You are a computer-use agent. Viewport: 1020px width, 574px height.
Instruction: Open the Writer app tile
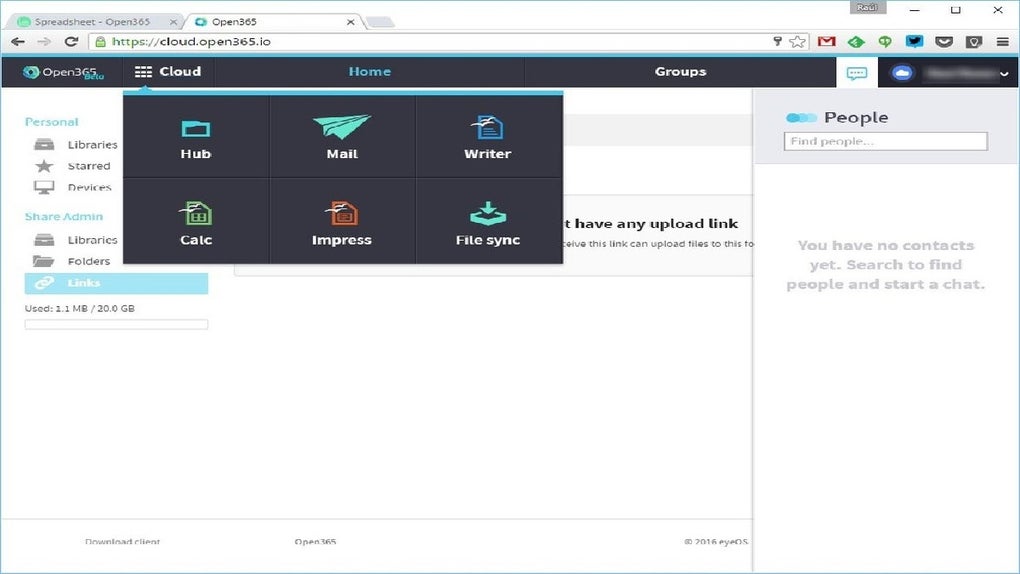[489, 137]
